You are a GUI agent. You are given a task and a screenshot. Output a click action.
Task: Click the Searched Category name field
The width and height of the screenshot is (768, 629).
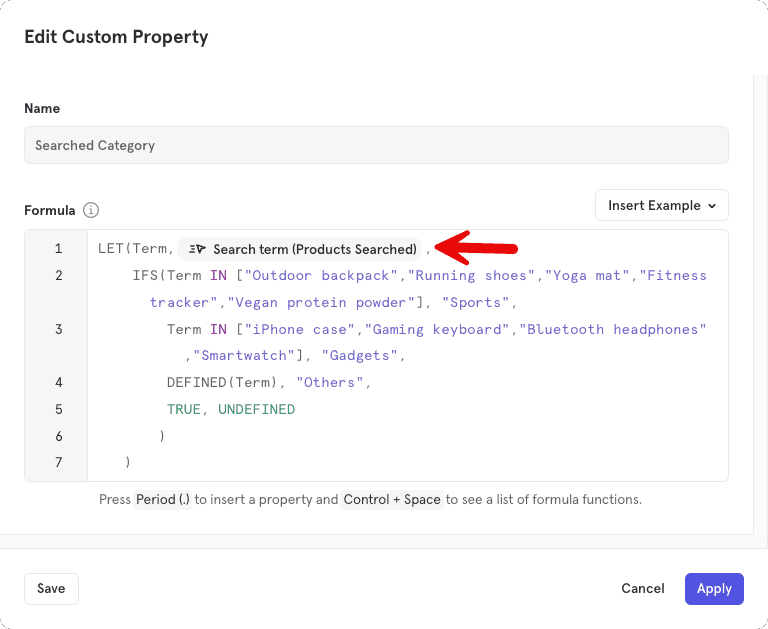pos(376,145)
